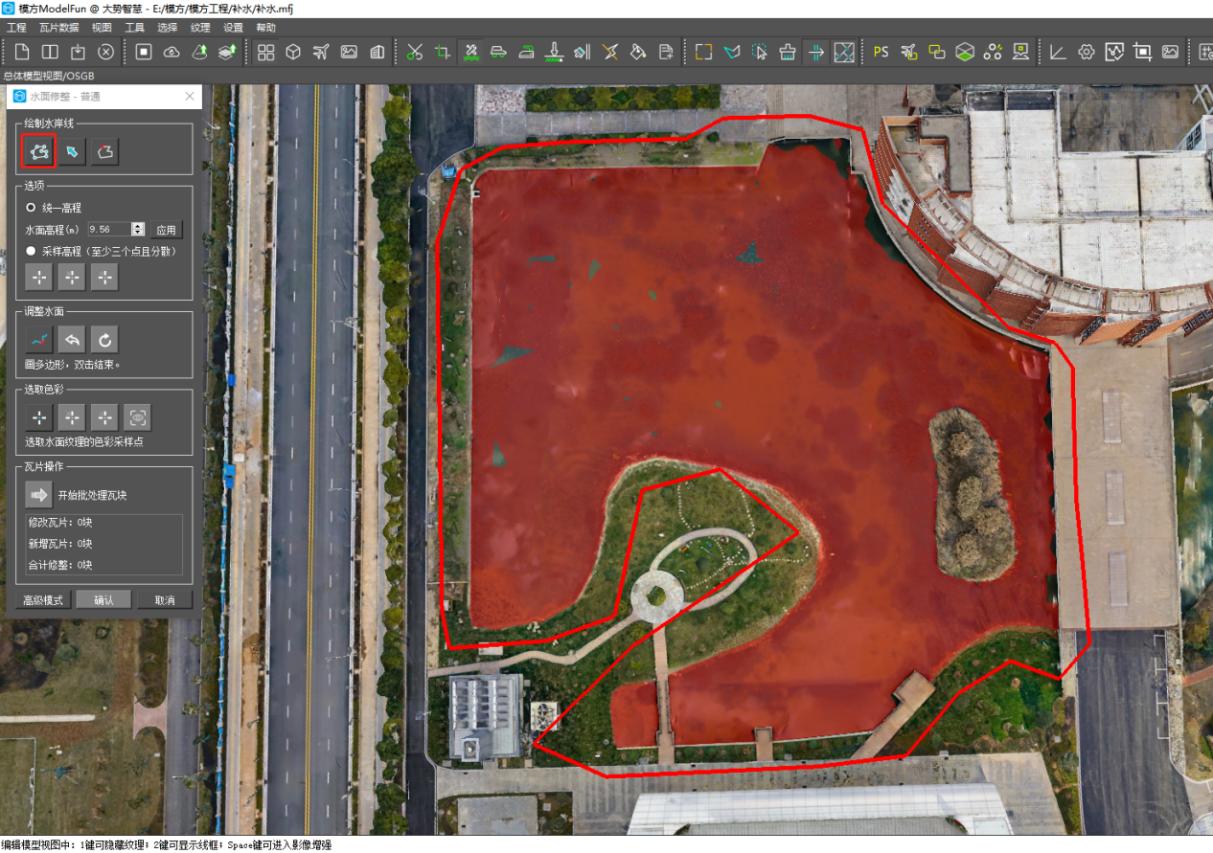Open the gear settings toolbar icon
The image size is (1213, 853).
click(x=1086, y=52)
